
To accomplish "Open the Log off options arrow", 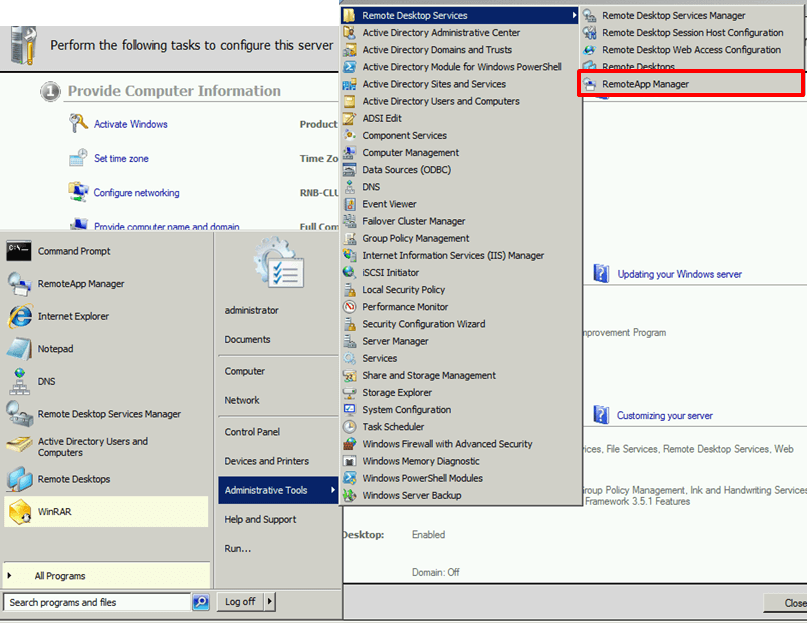I will pyautogui.click(x=270, y=602).
